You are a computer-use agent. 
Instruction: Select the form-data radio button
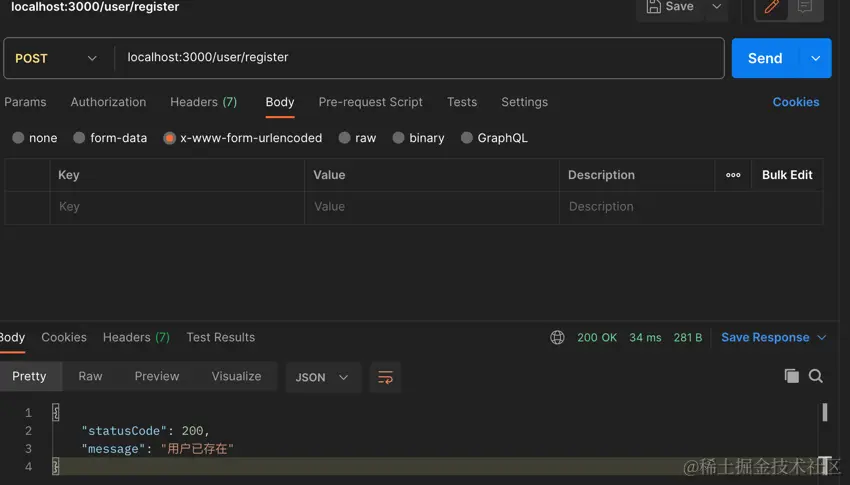[x=79, y=138]
